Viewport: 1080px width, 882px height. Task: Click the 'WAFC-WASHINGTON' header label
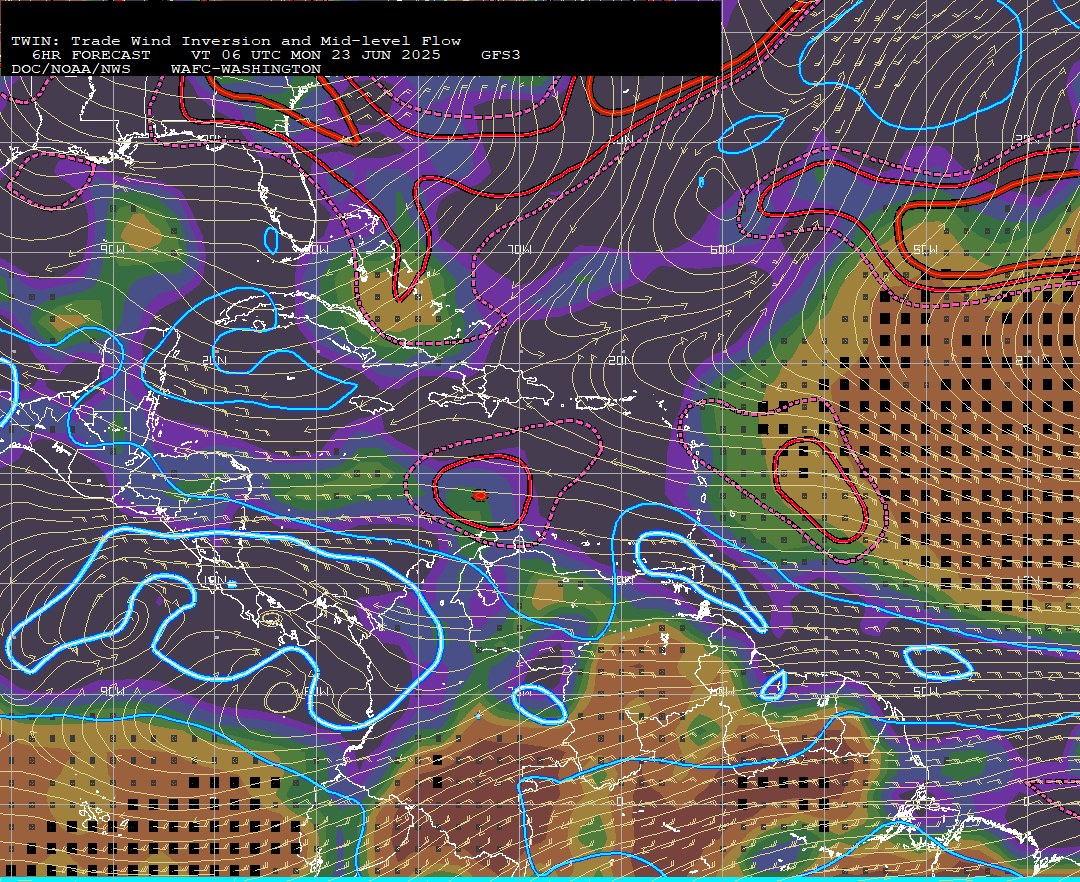(246, 69)
